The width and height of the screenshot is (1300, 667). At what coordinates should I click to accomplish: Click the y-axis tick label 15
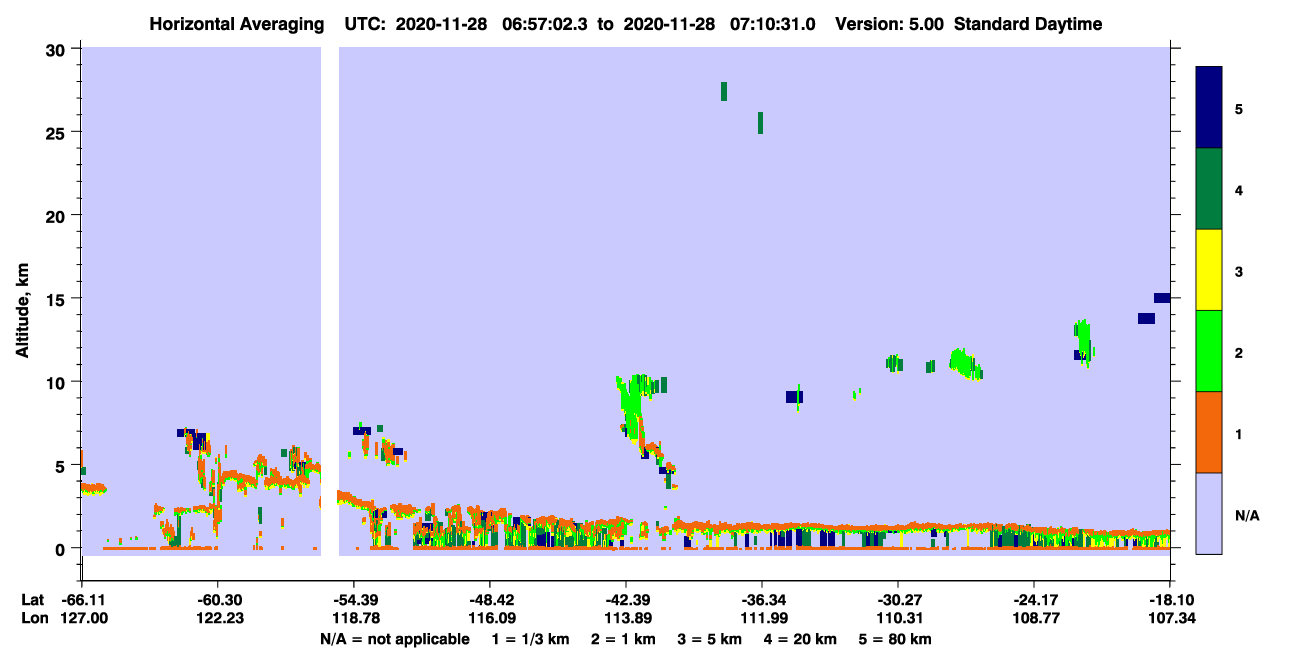coord(56,299)
